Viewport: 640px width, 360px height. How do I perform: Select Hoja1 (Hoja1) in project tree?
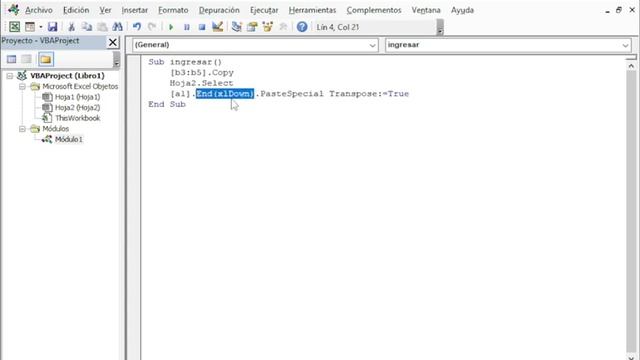pyautogui.click(x=77, y=97)
